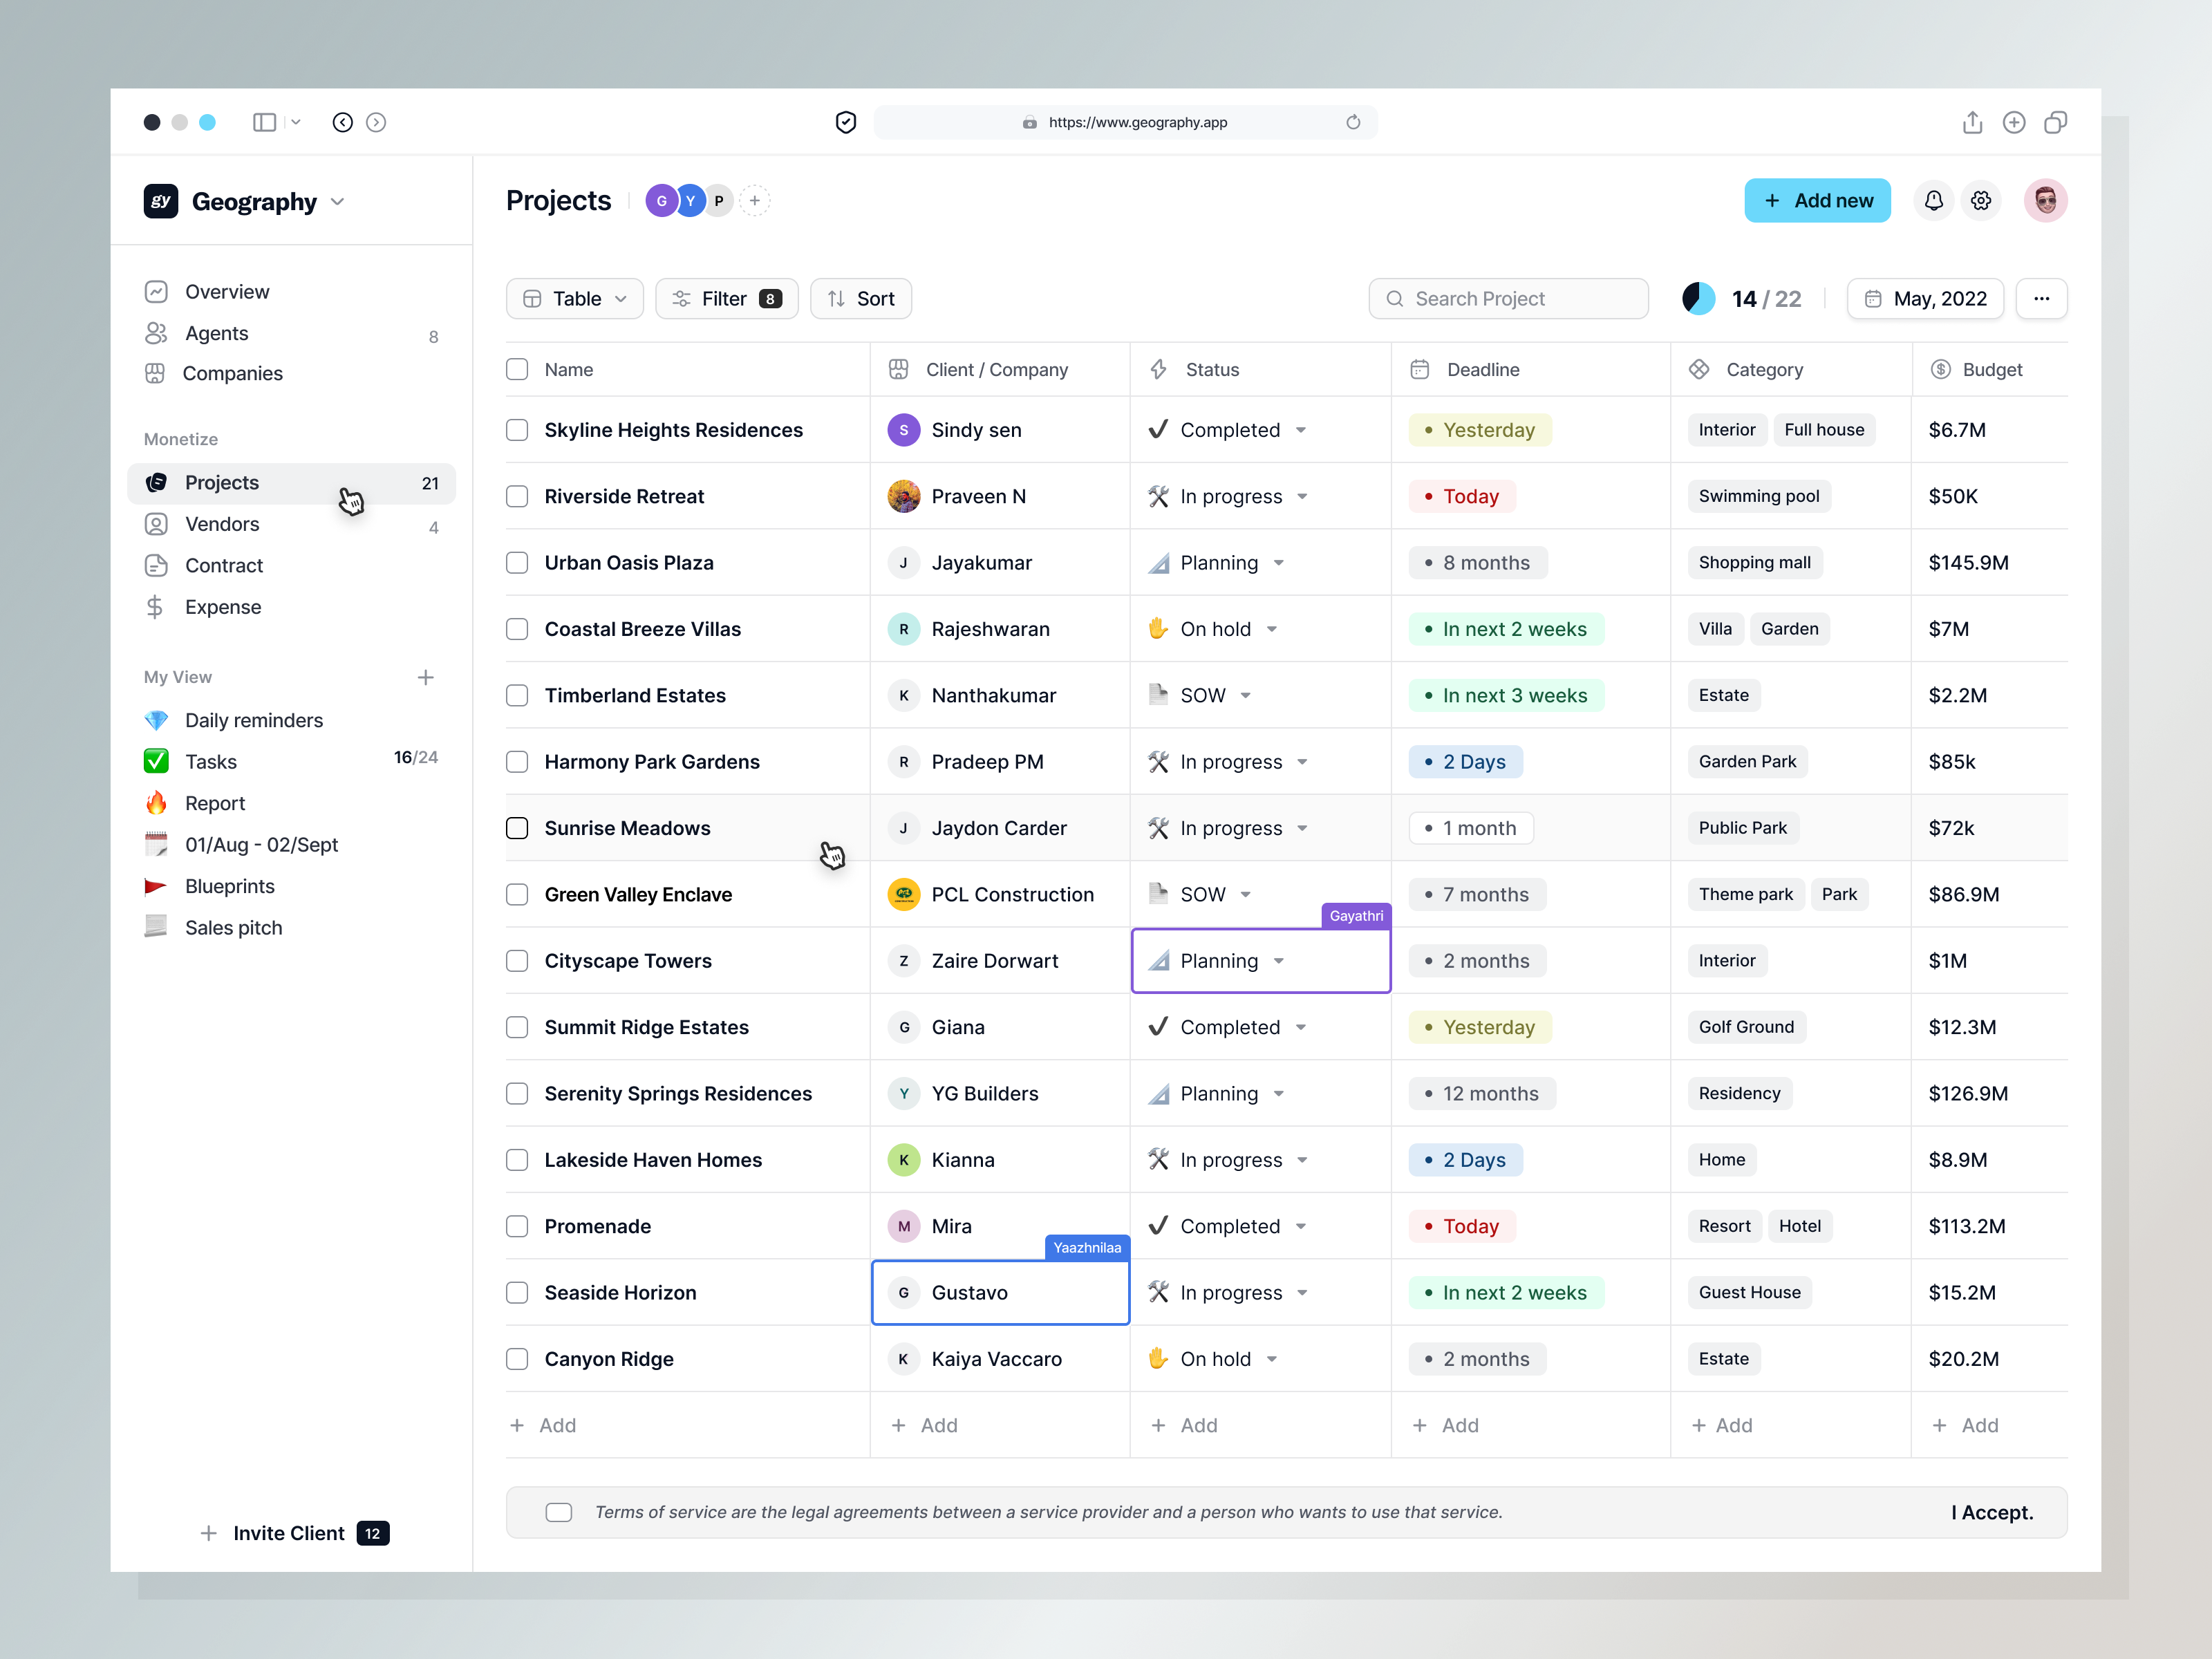Image resolution: width=2212 pixels, height=1659 pixels.
Task: Collapse the Geography workspace dropdown
Action: coord(337,201)
